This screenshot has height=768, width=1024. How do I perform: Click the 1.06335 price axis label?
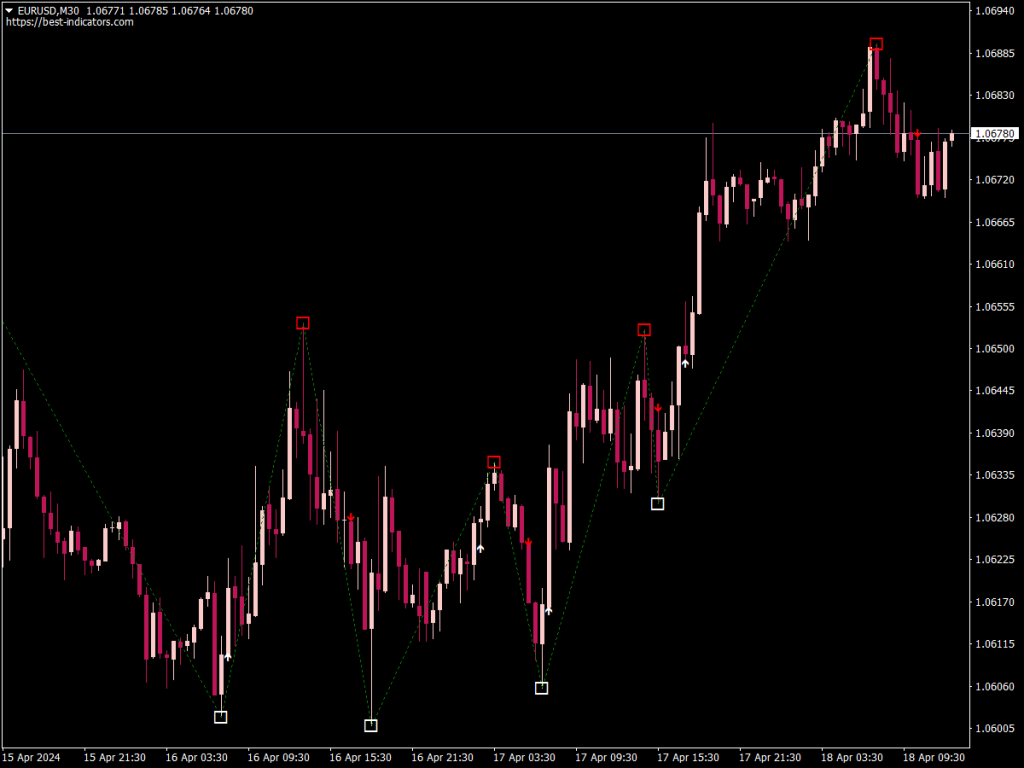[995, 475]
